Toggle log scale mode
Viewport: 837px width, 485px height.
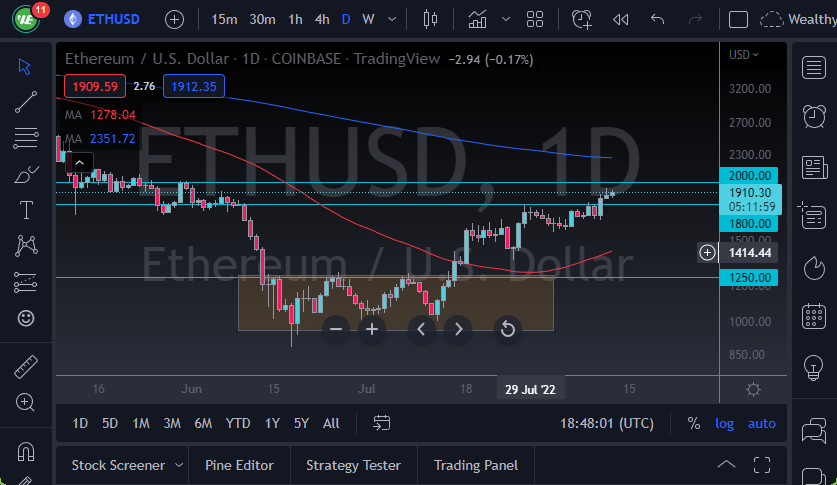click(x=724, y=424)
